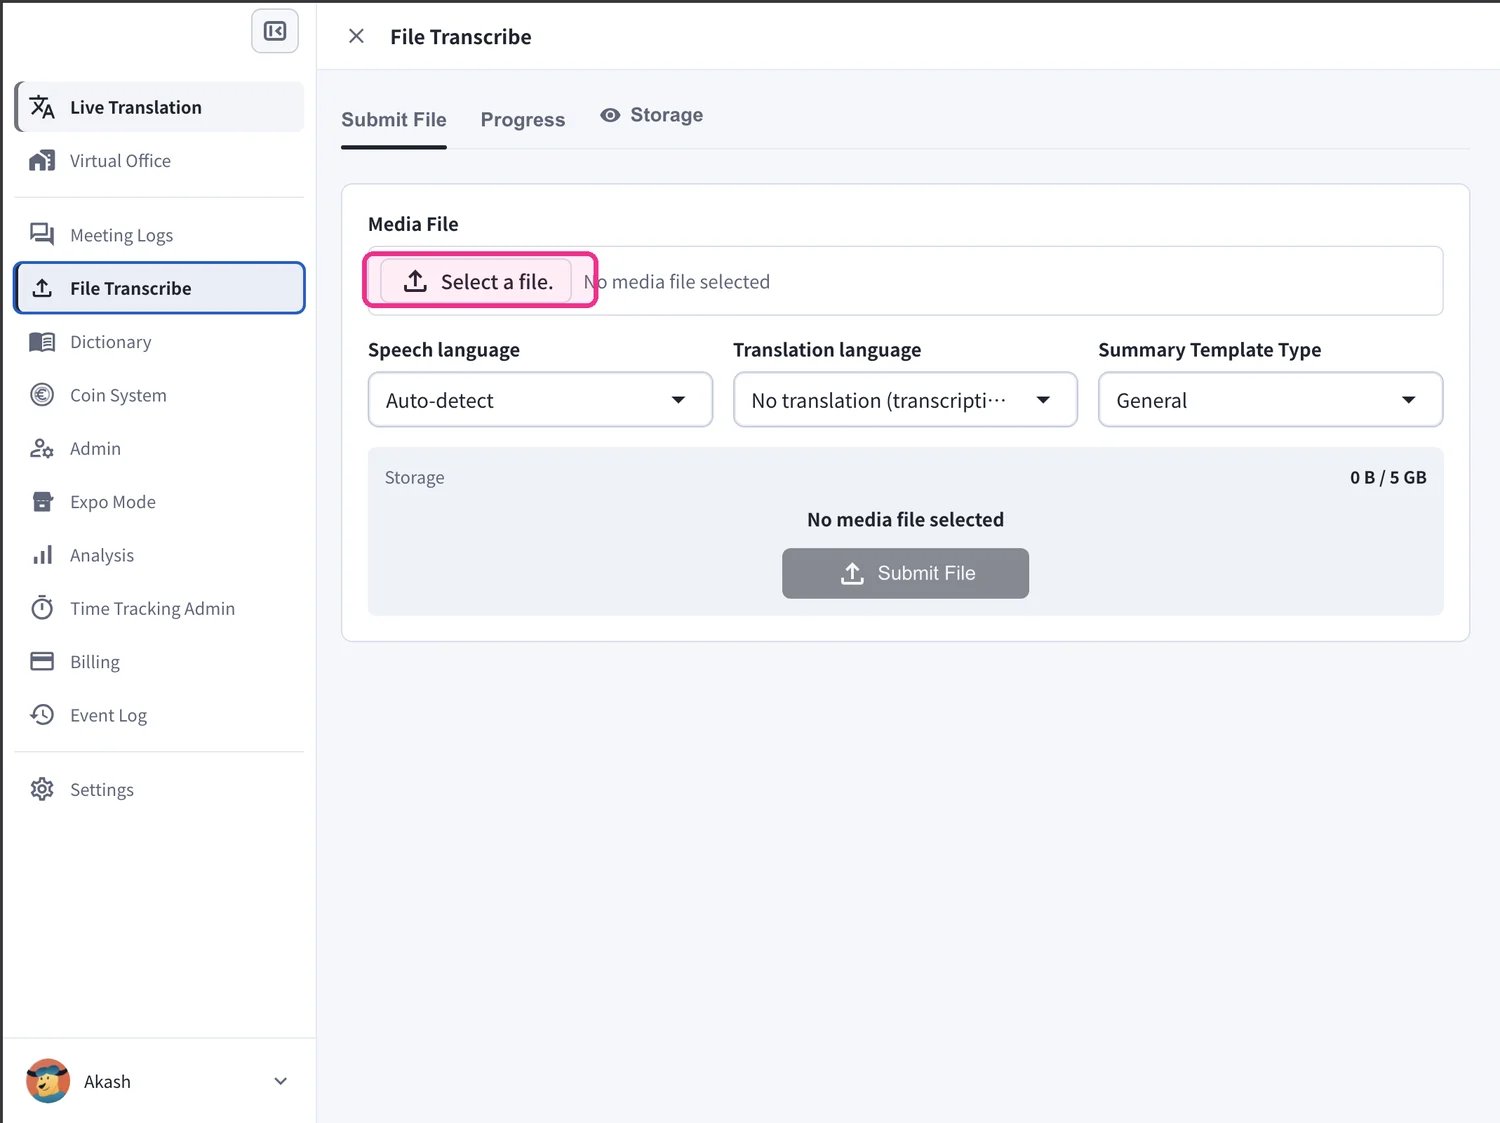Open the Analysis page

pos(160,555)
